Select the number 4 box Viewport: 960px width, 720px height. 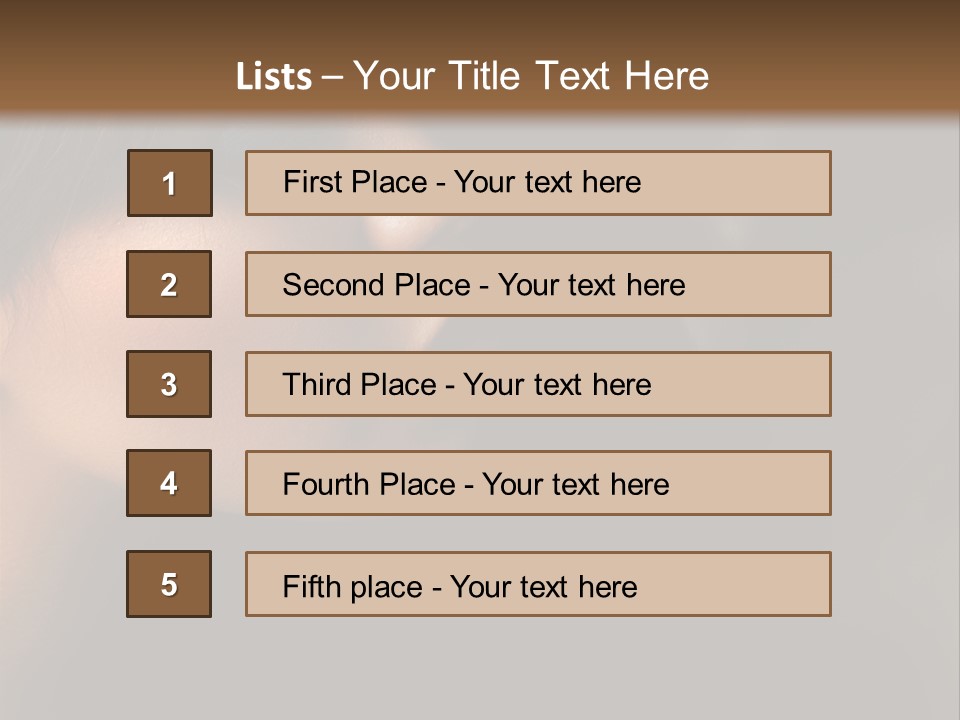[x=169, y=483]
